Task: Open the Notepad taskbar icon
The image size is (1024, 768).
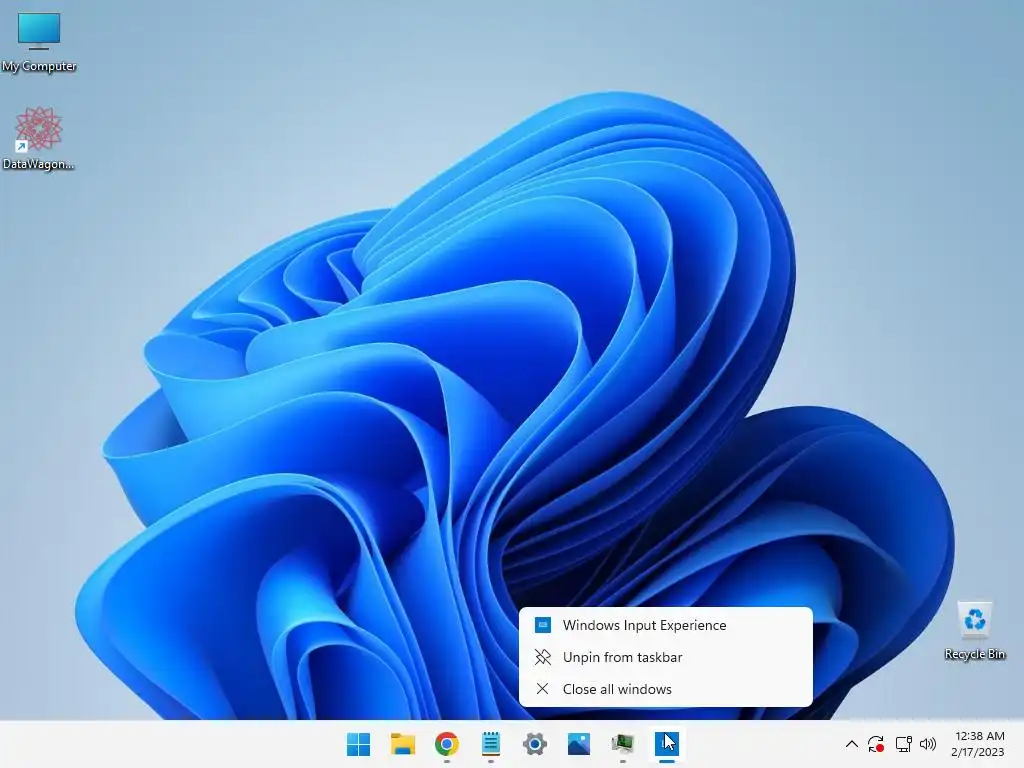Action: pos(490,744)
